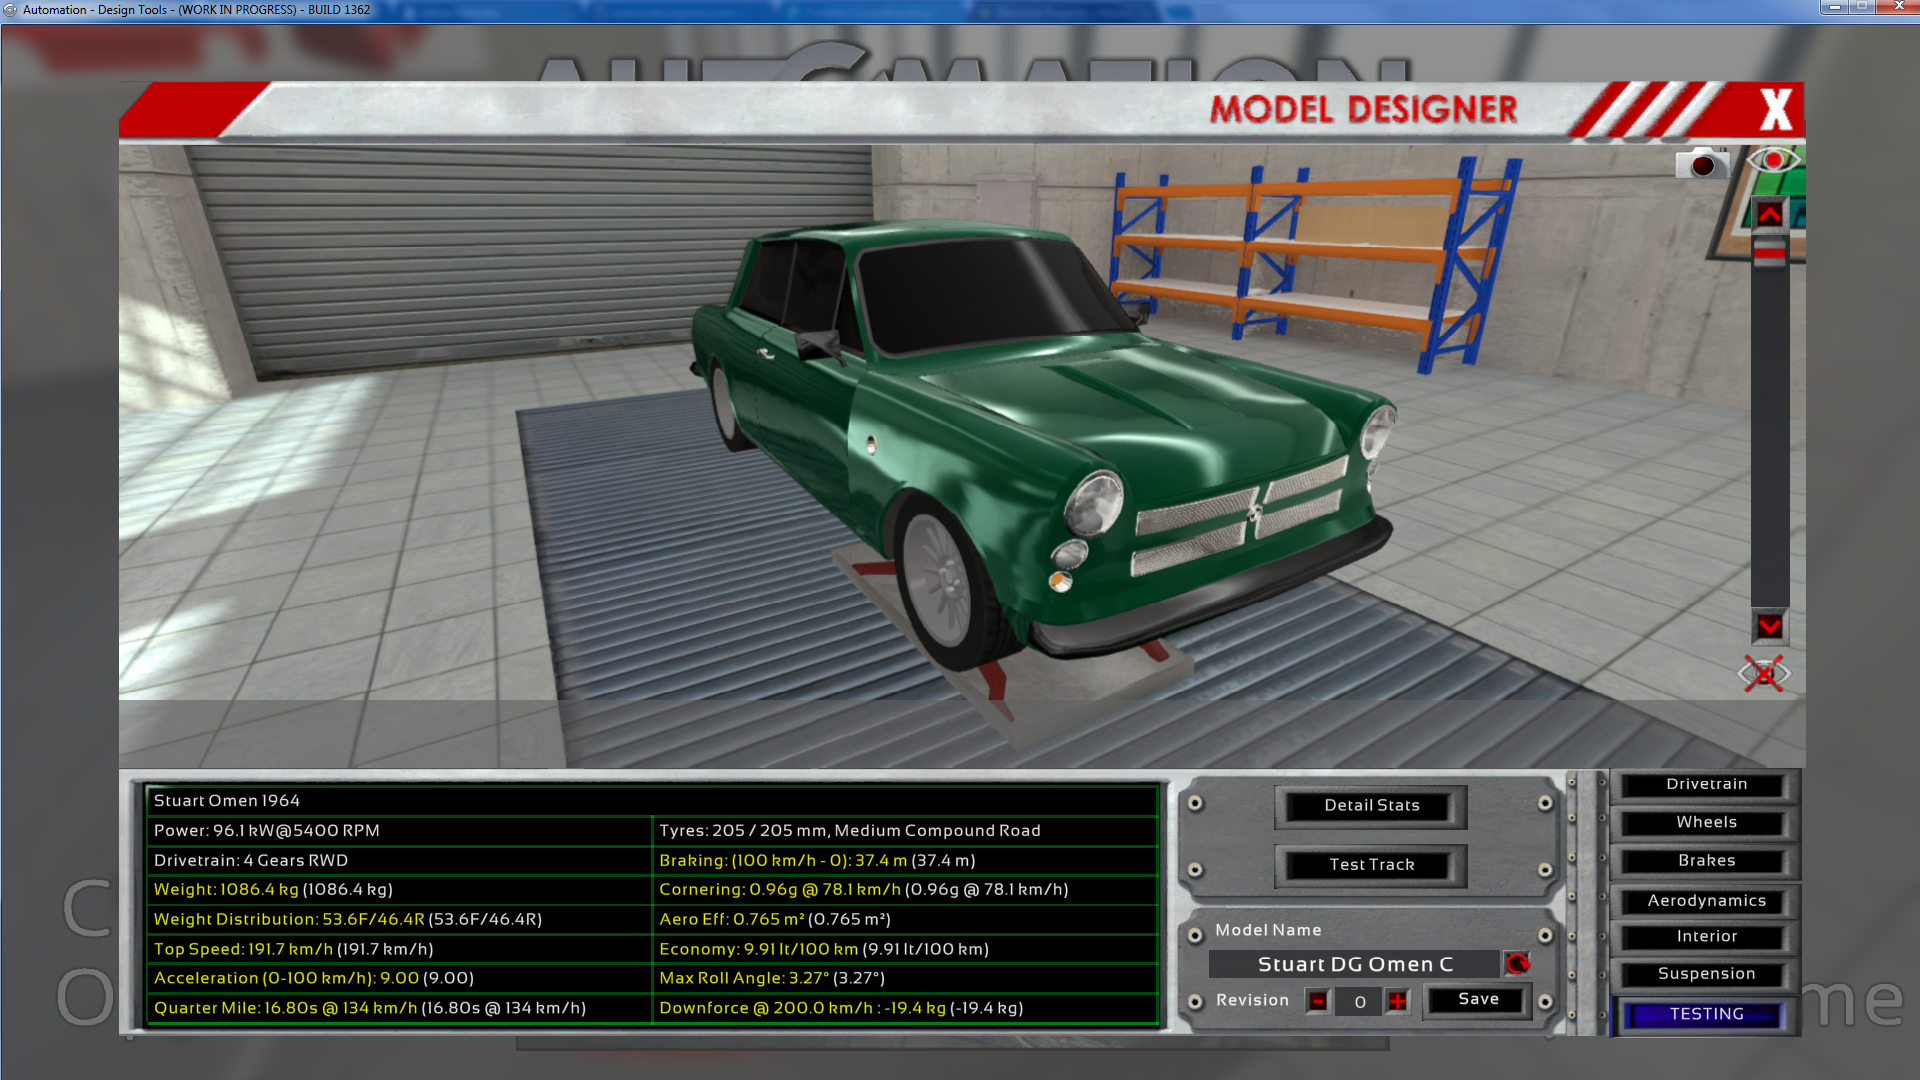
Task: Close Model Designer with white X
Action: 1776,110
